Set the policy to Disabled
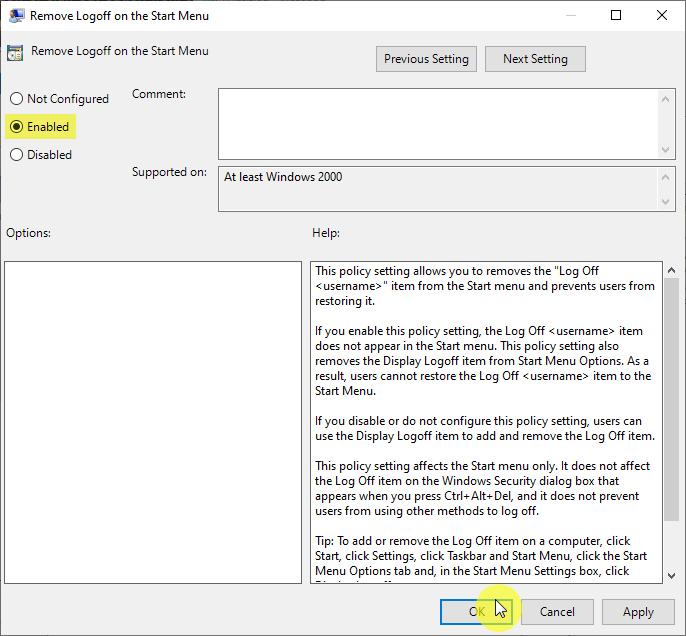Image resolution: width=686 pixels, height=636 pixels. [16, 155]
